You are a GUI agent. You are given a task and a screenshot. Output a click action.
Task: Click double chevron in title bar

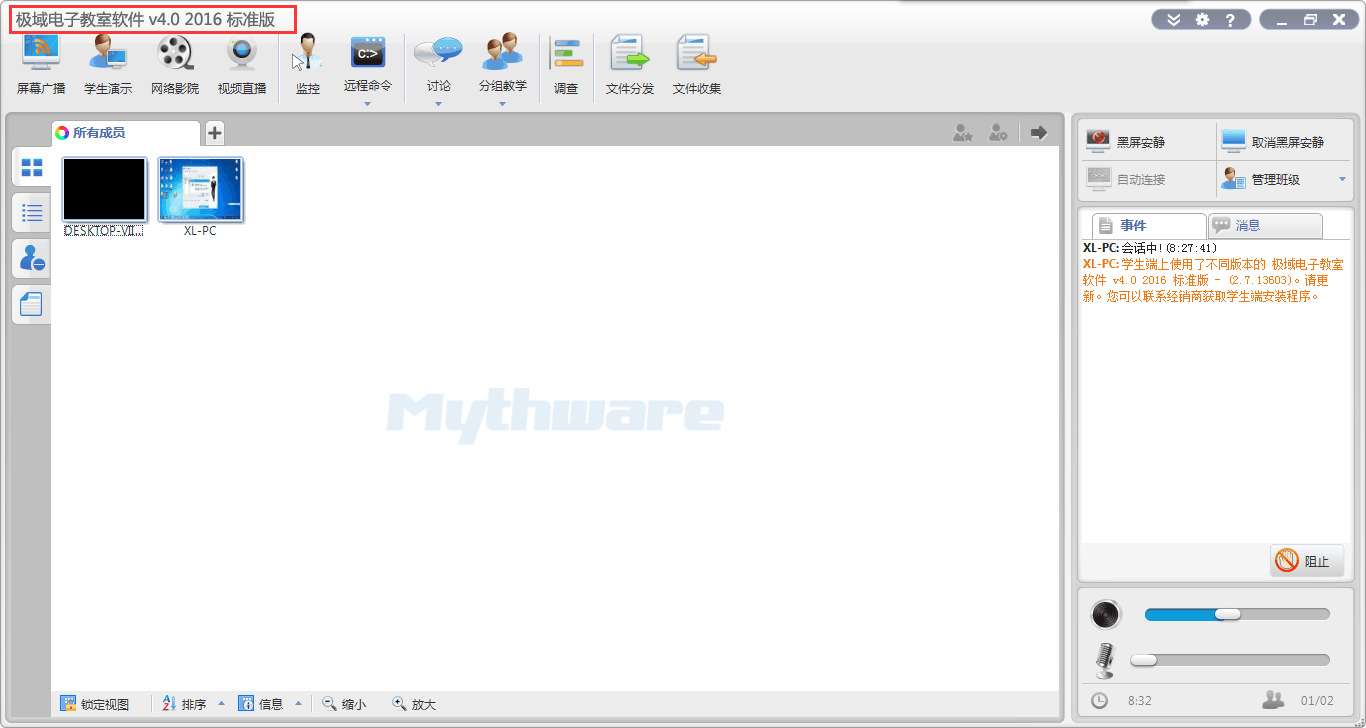[x=1173, y=19]
